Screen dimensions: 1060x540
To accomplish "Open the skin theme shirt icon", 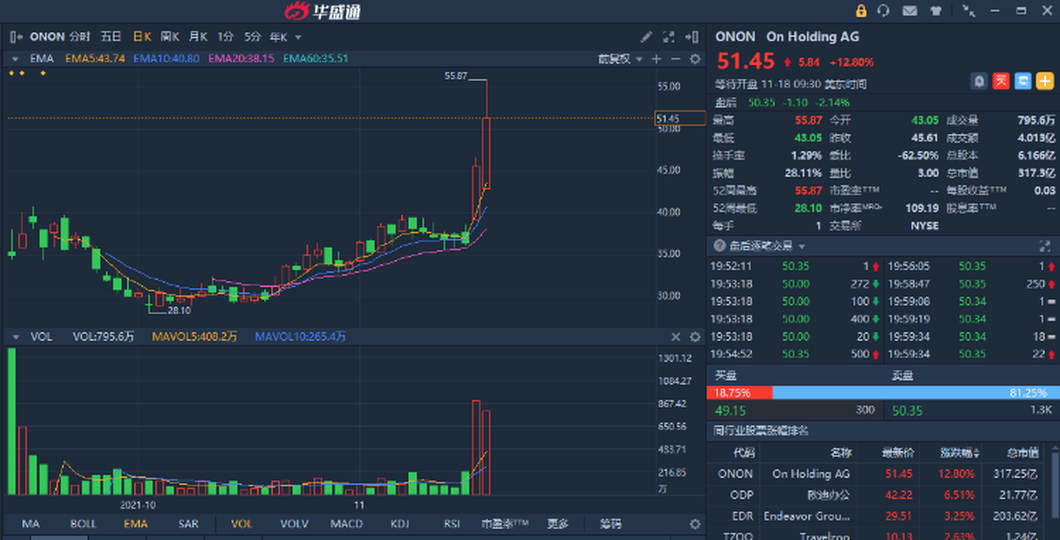I will click(936, 11).
